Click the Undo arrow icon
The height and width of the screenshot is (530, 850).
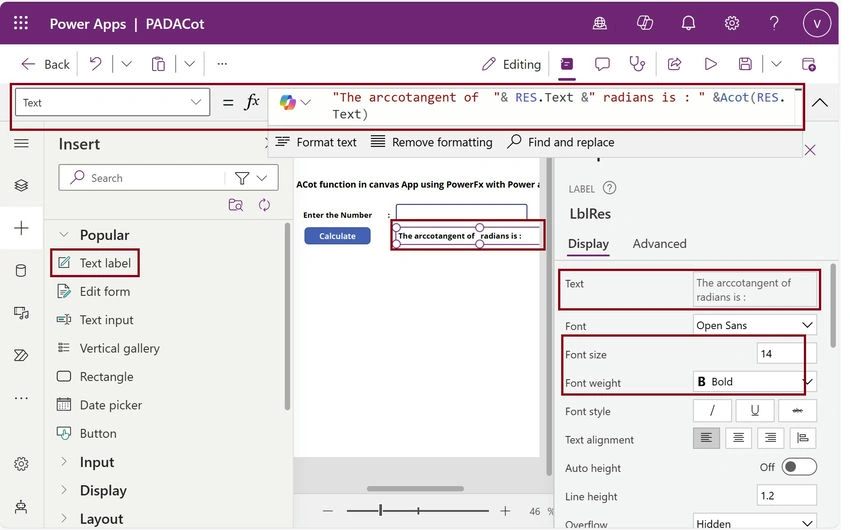tap(95, 64)
